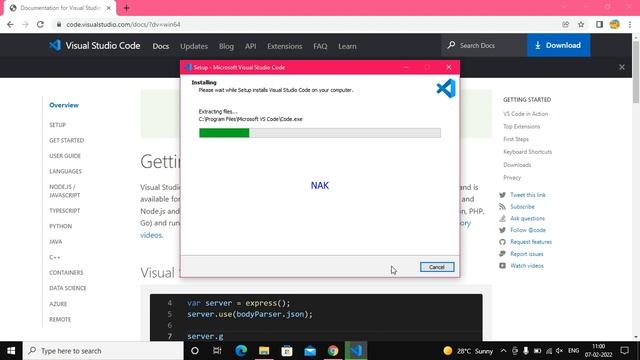Screen dimensions: 640x360
Task: Jump to Privacy section
Action: point(512,178)
